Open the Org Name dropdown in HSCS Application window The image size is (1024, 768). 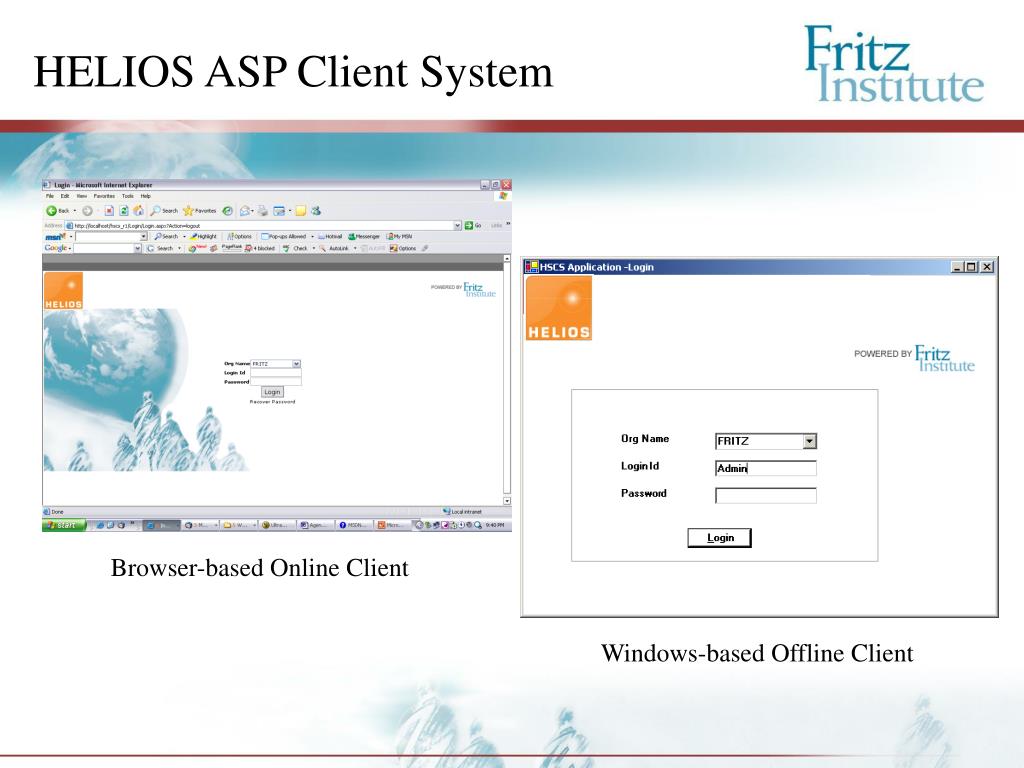pyautogui.click(x=810, y=441)
